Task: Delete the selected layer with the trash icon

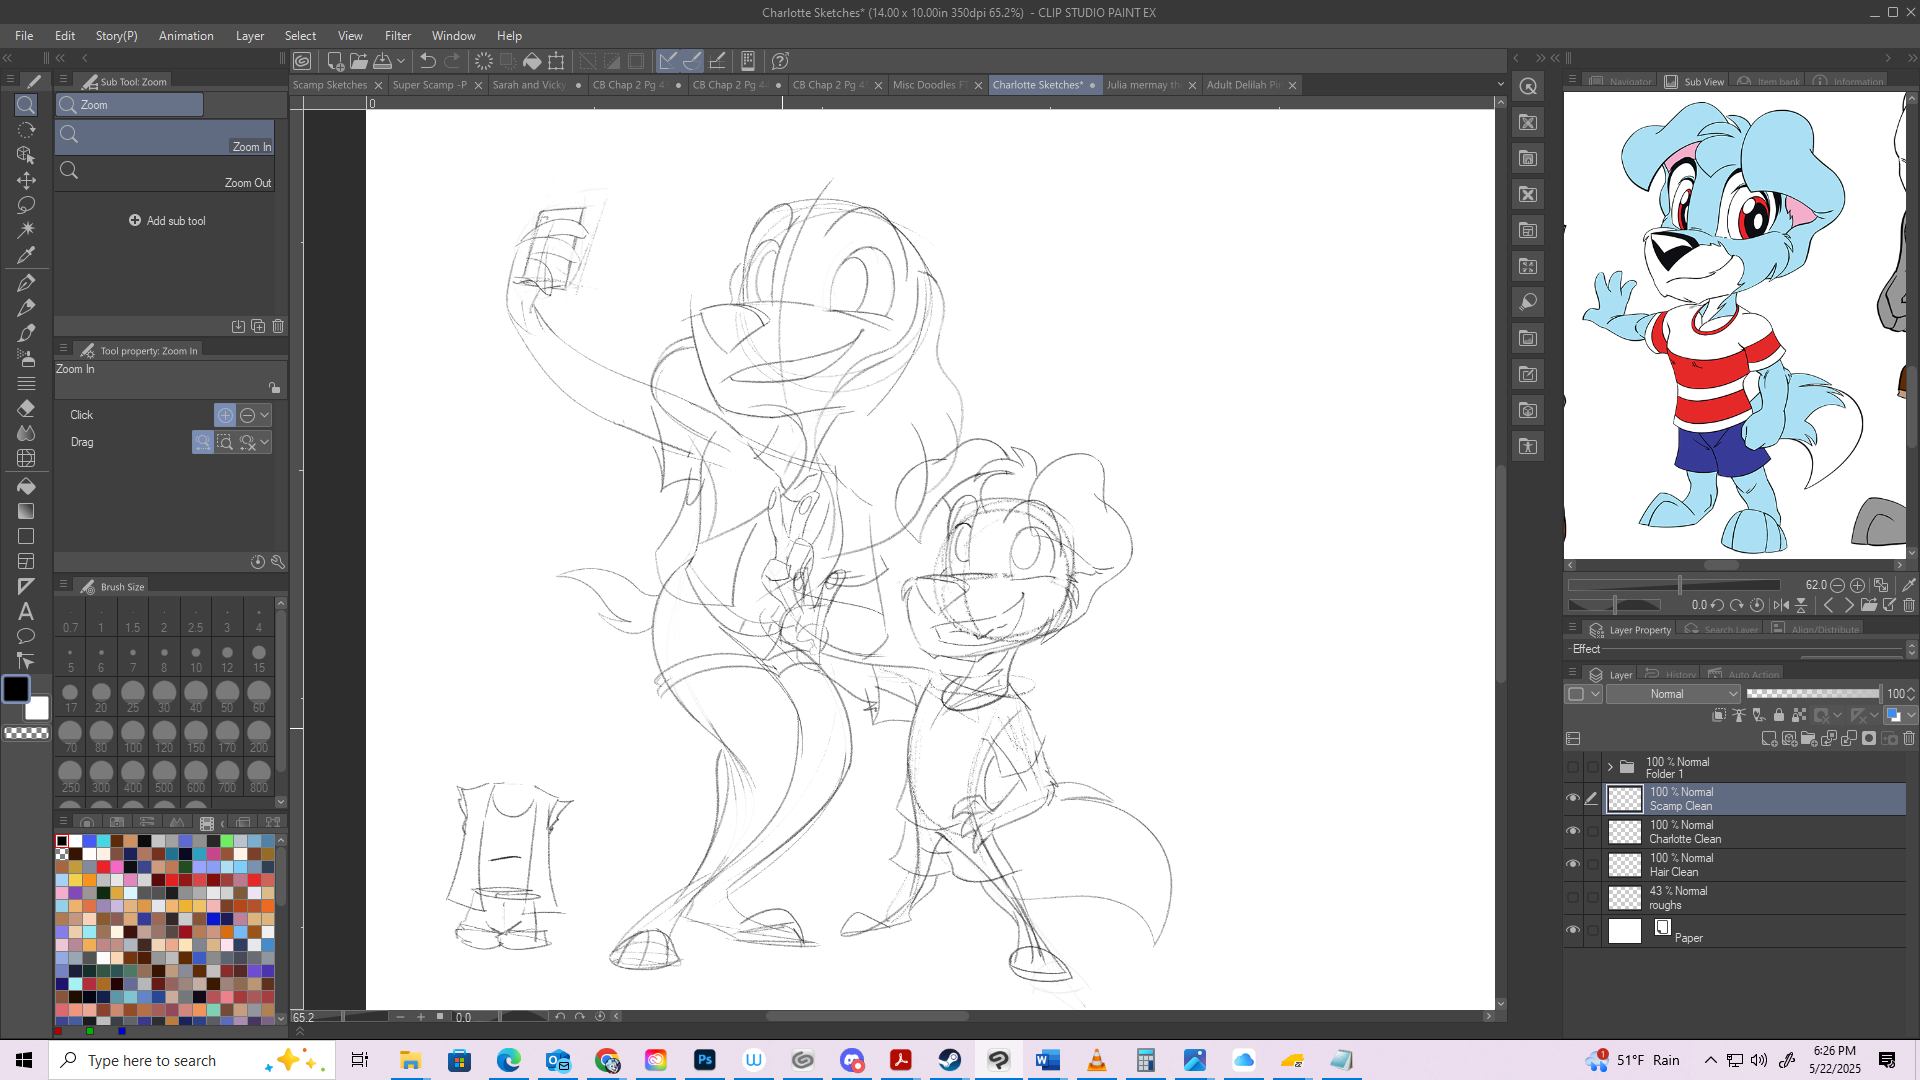Action: click(1909, 739)
